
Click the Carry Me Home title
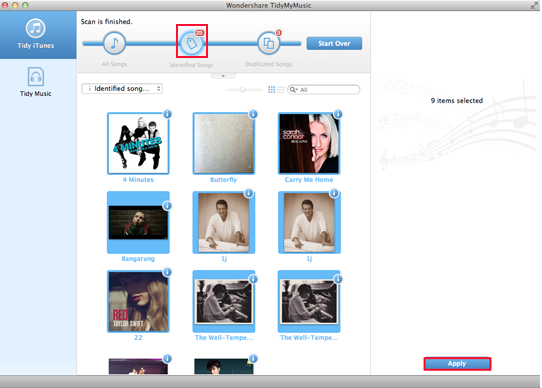point(309,180)
